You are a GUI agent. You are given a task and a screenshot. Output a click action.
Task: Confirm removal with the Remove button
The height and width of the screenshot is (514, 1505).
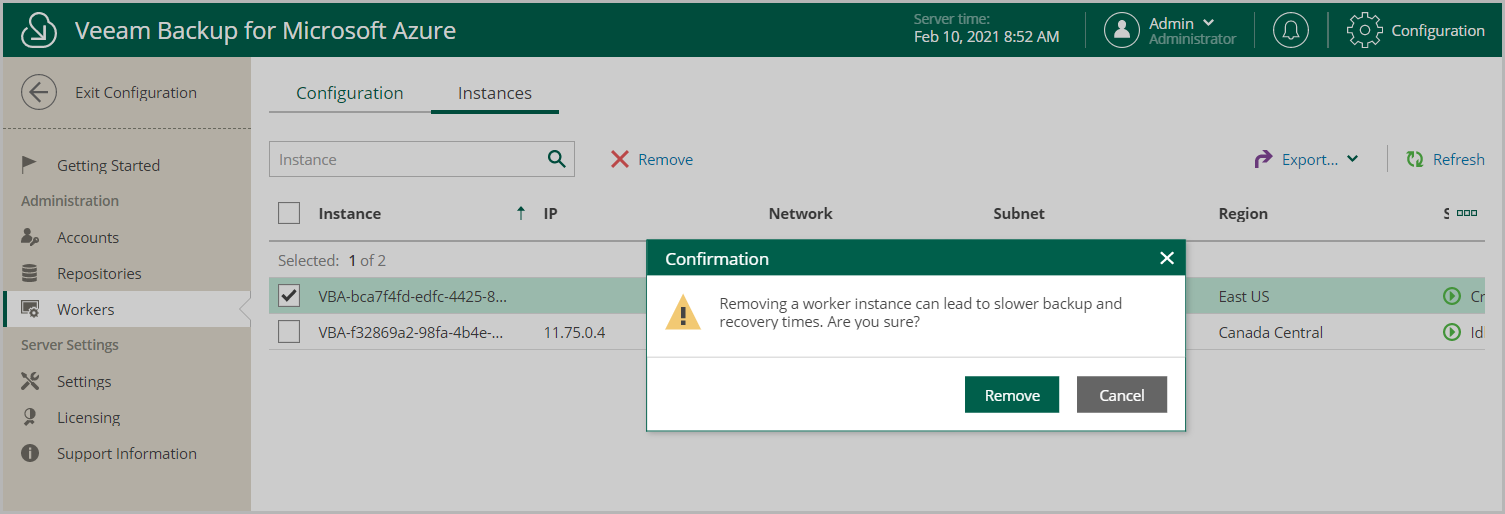(x=1012, y=395)
